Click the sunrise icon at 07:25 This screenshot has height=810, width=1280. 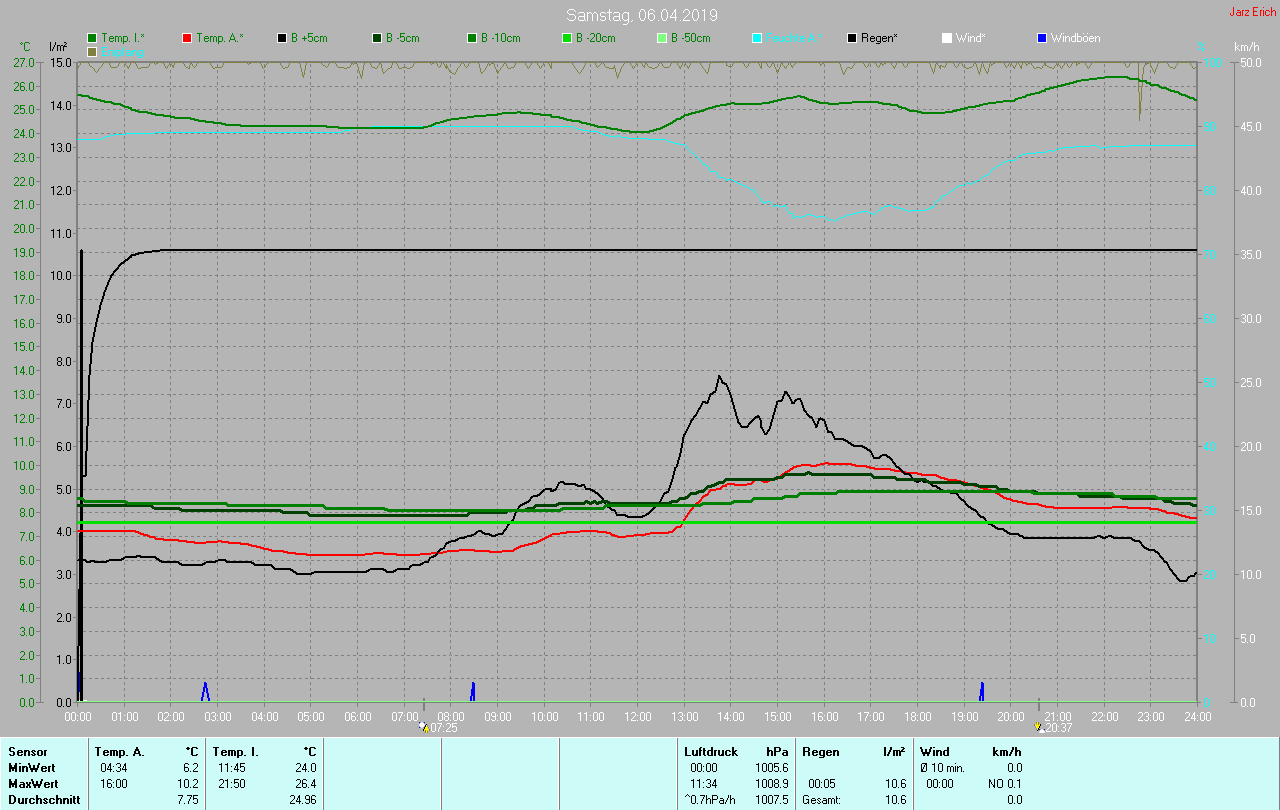(x=425, y=728)
